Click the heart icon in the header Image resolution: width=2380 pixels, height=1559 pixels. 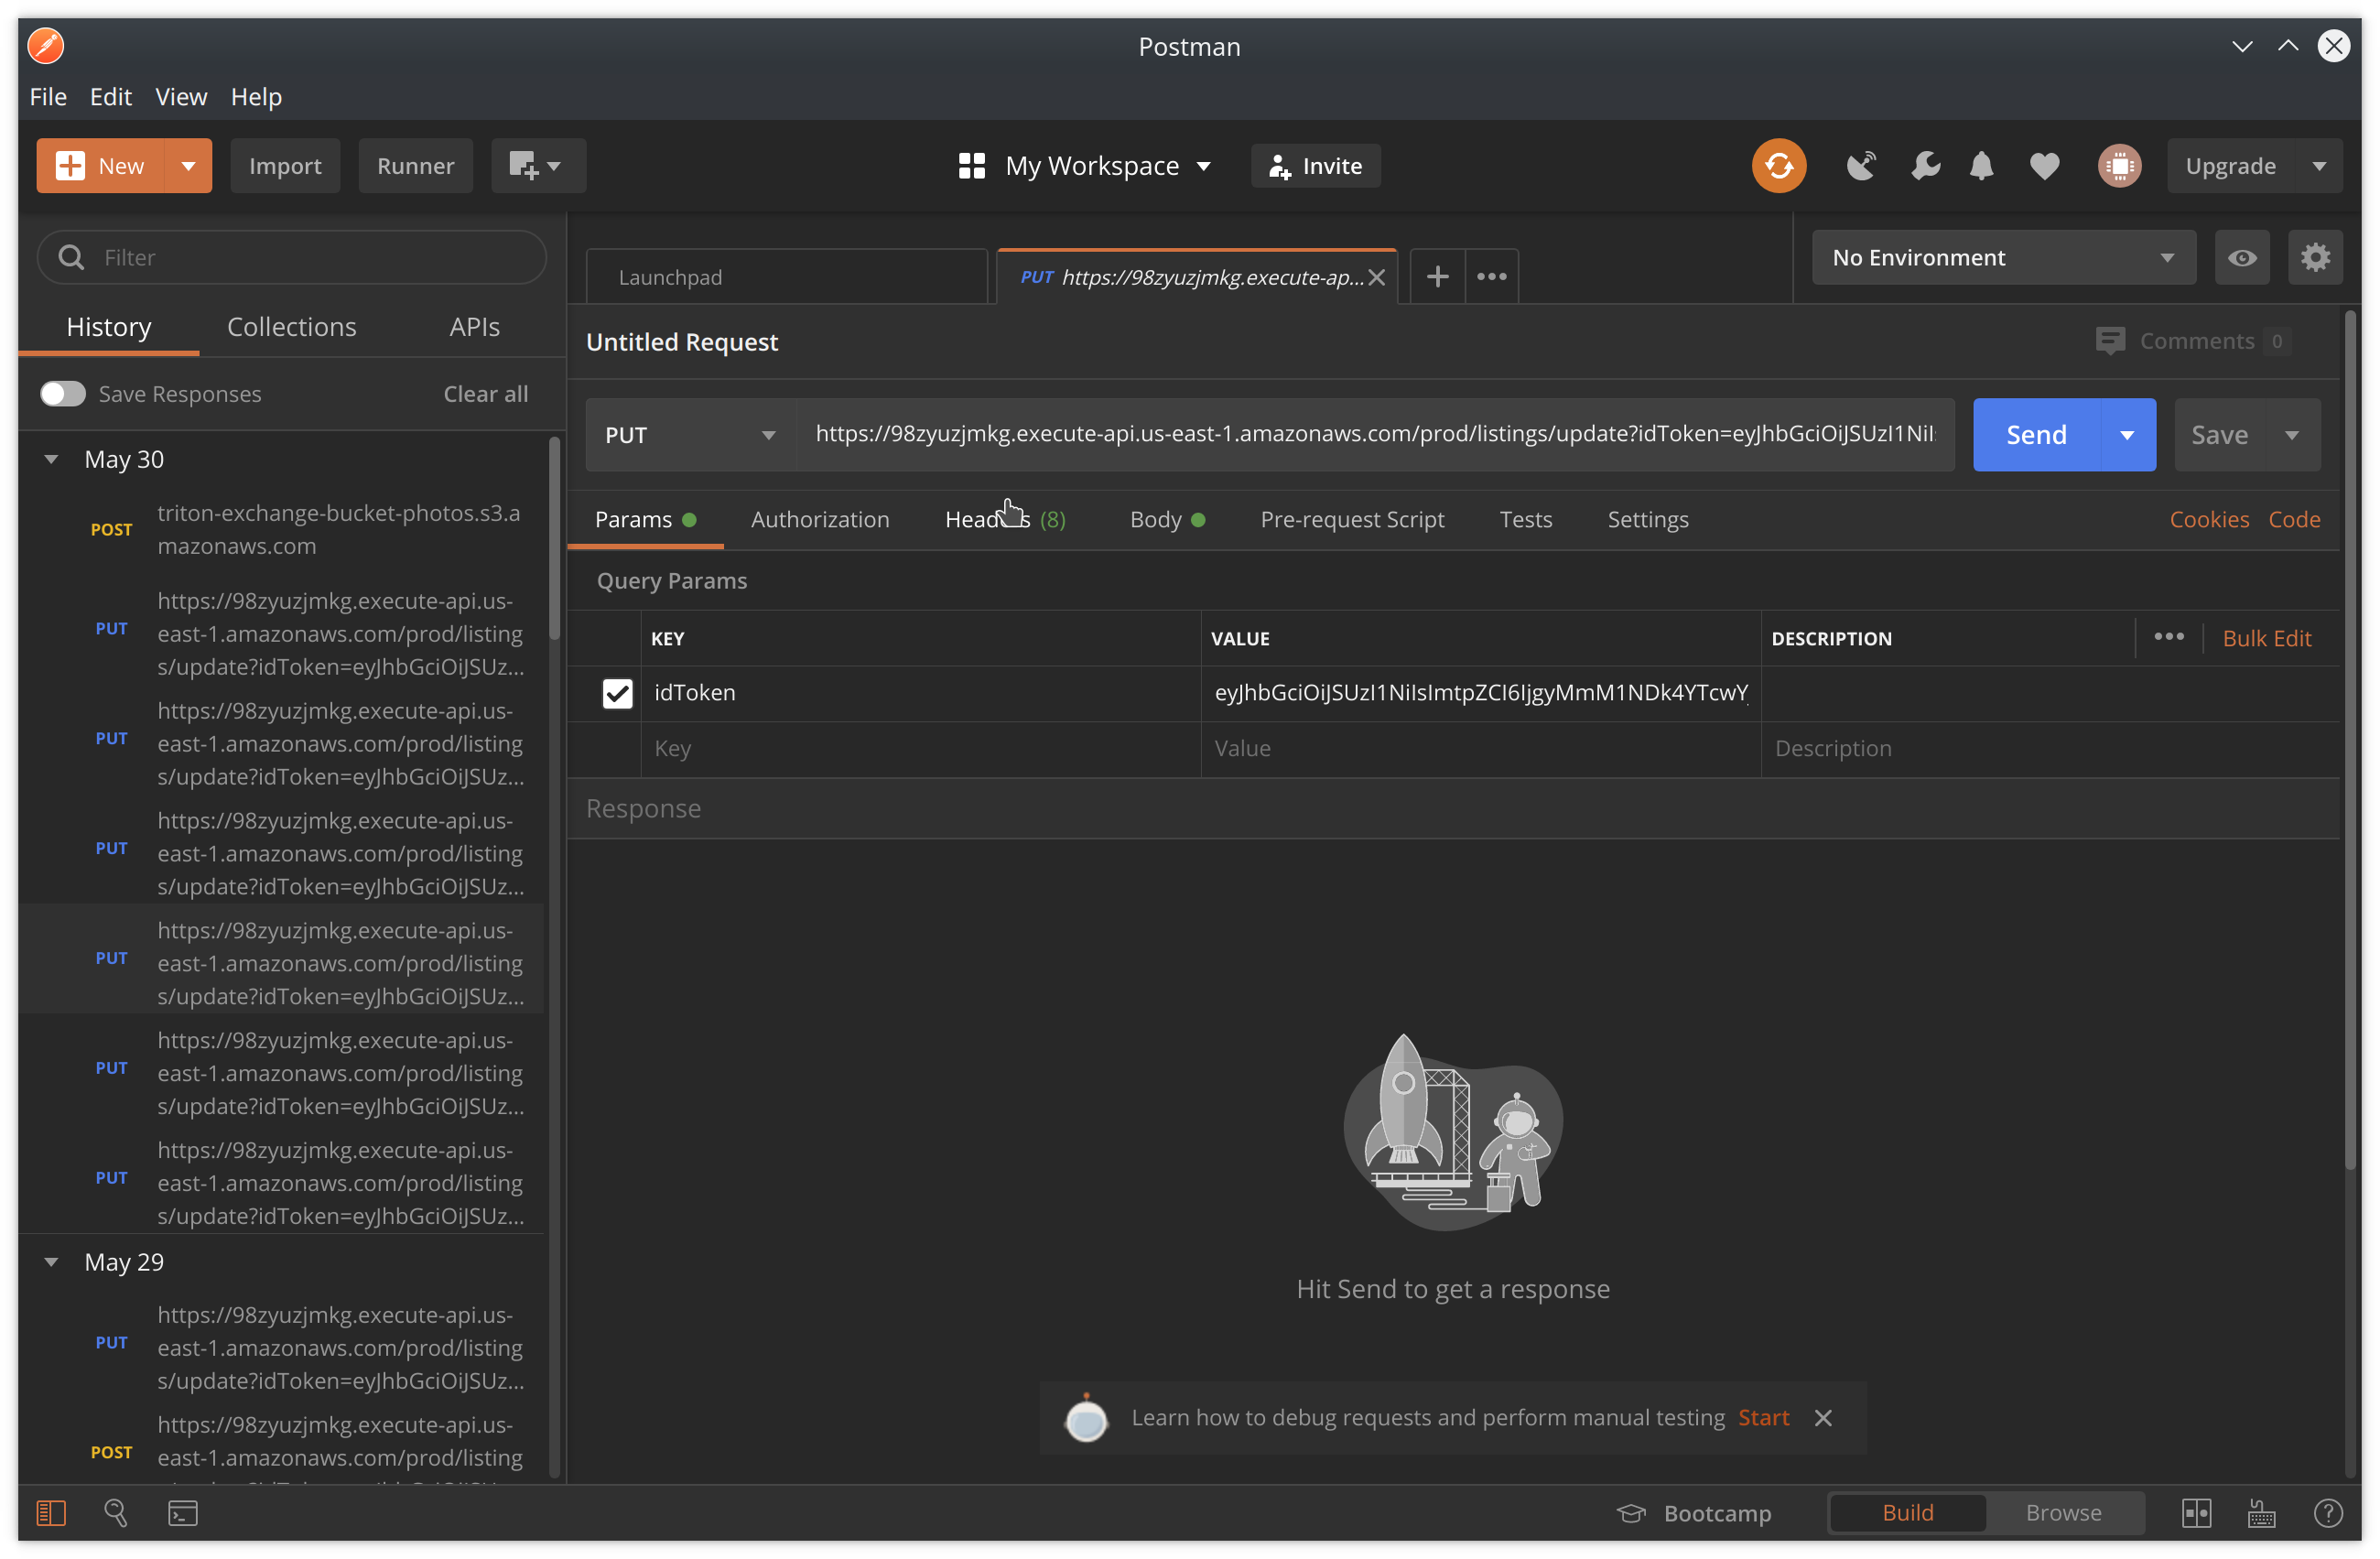[2044, 166]
